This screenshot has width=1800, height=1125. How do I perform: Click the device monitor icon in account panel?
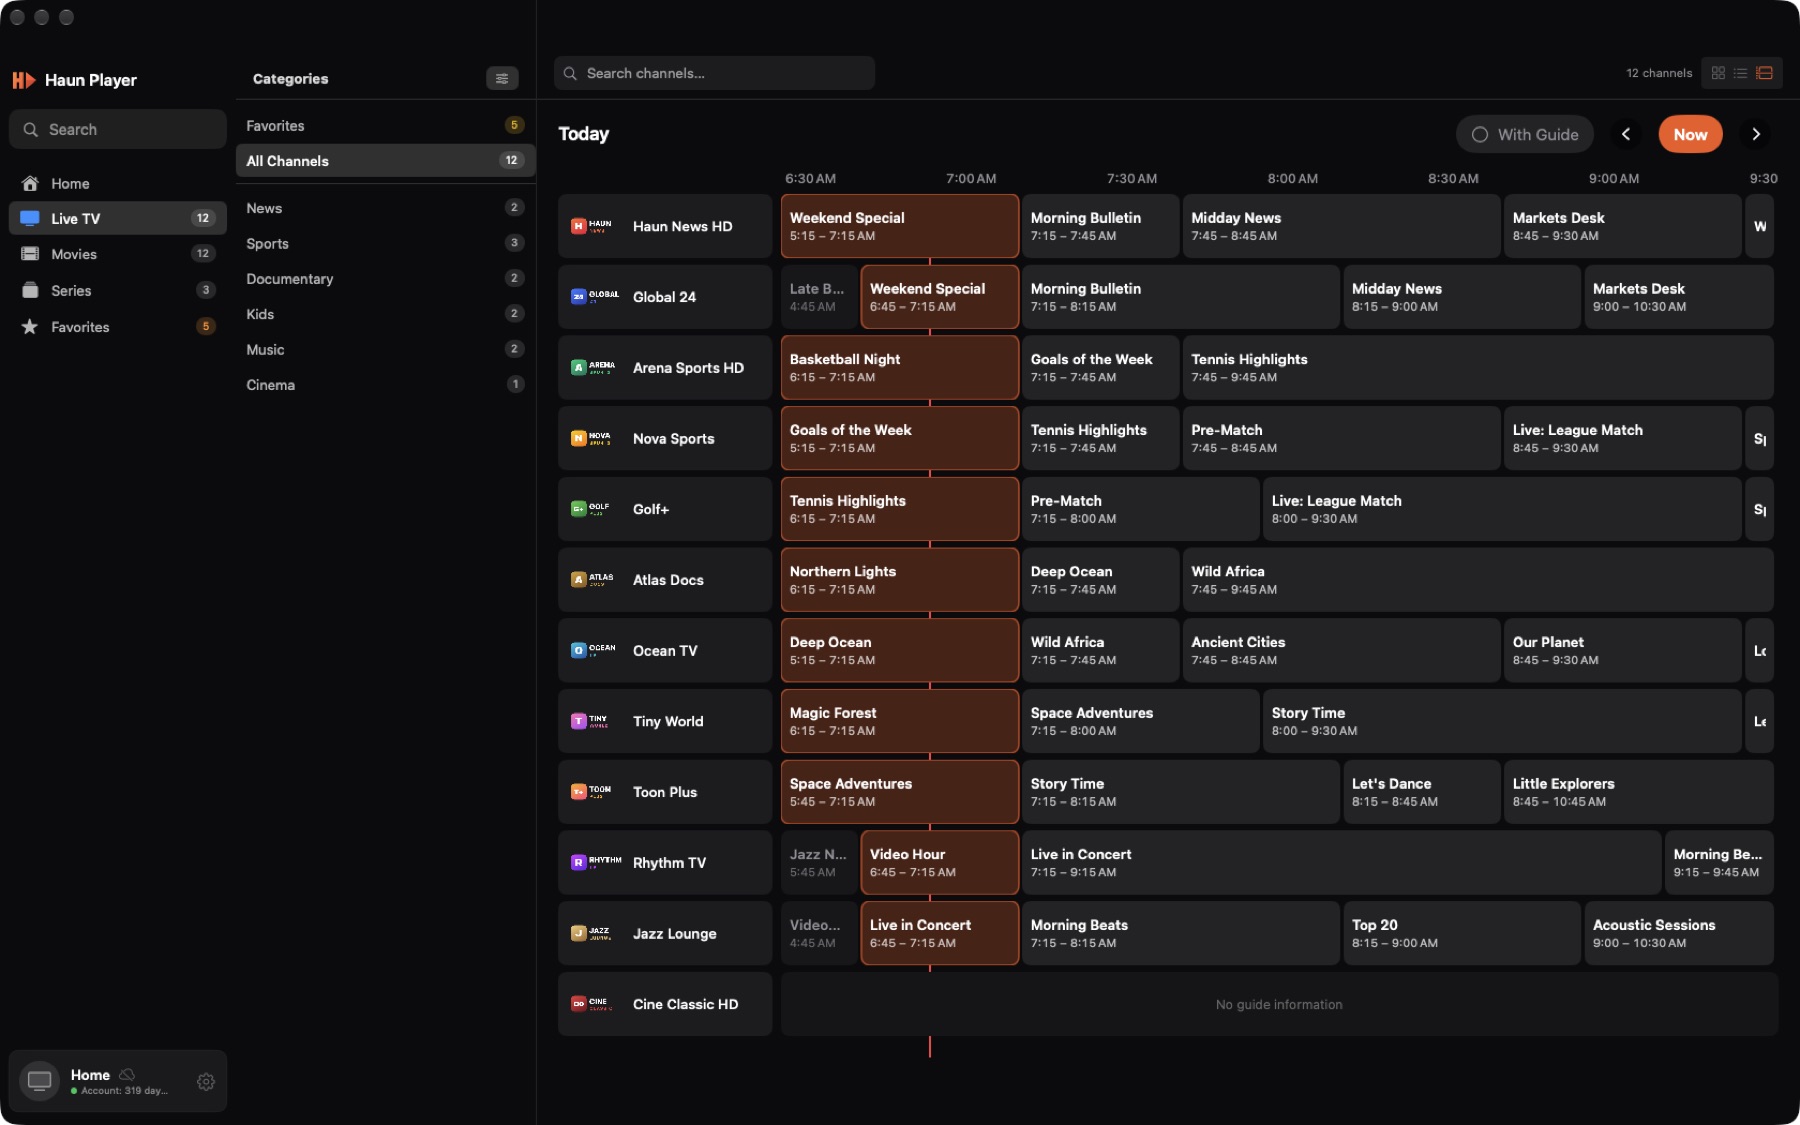coord(40,1082)
